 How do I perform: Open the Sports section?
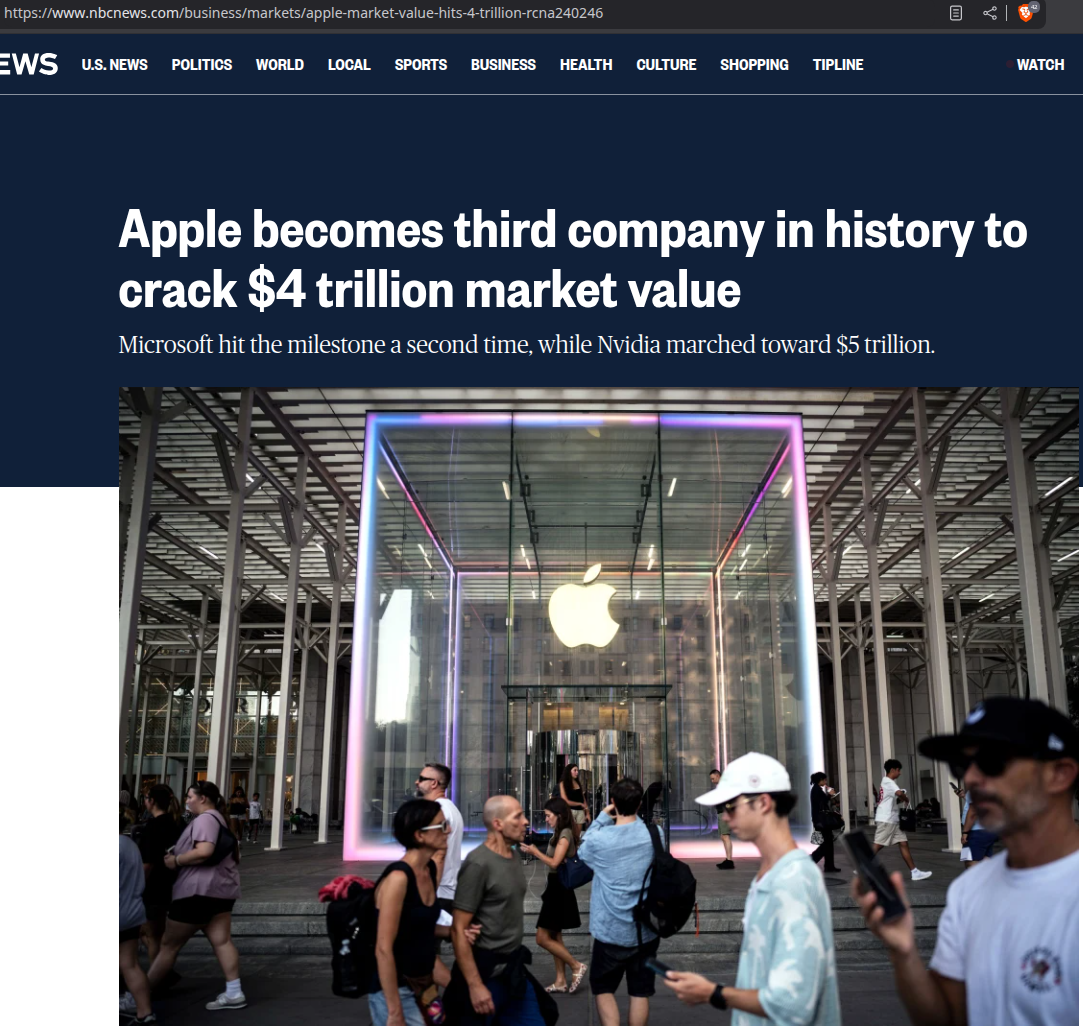[x=421, y=65]
